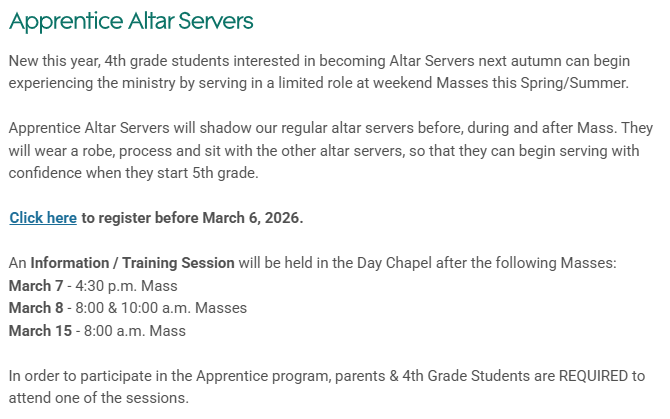Select the bold "Information / Training Session" text

[132, 263]
